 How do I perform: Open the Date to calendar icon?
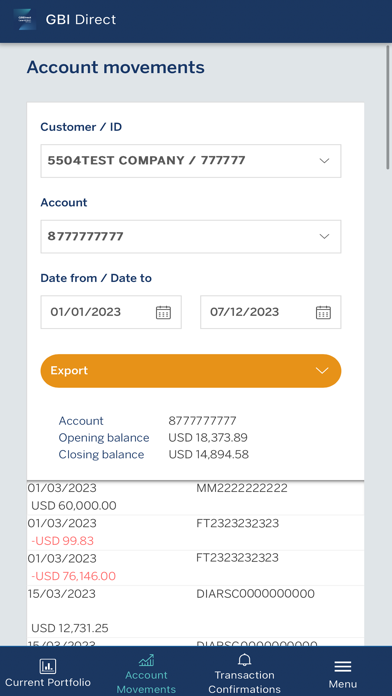point(323,312)
